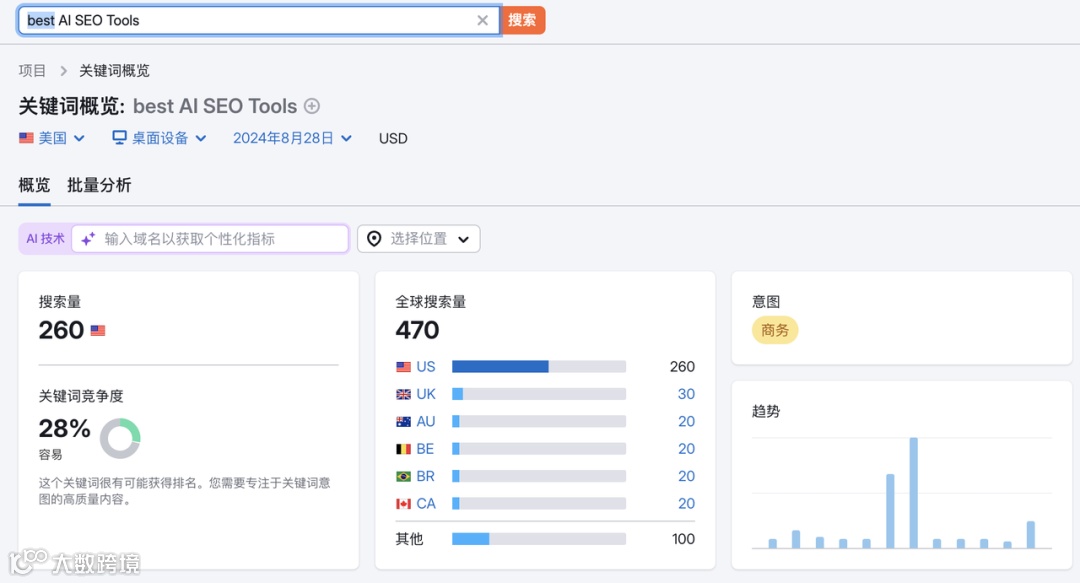Click the AI sparkle icon in the domain field
1080x583 pixels.
[x=88, y=239]
